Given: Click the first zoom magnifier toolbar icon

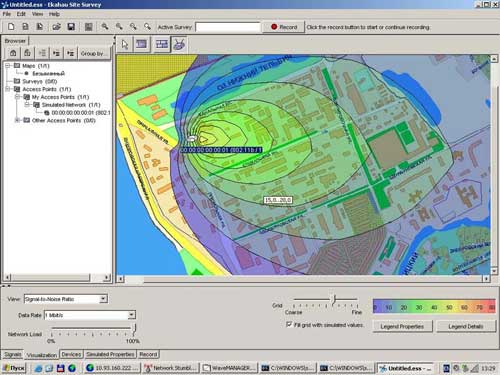Looking at the screenshot, I should (105, 27).
